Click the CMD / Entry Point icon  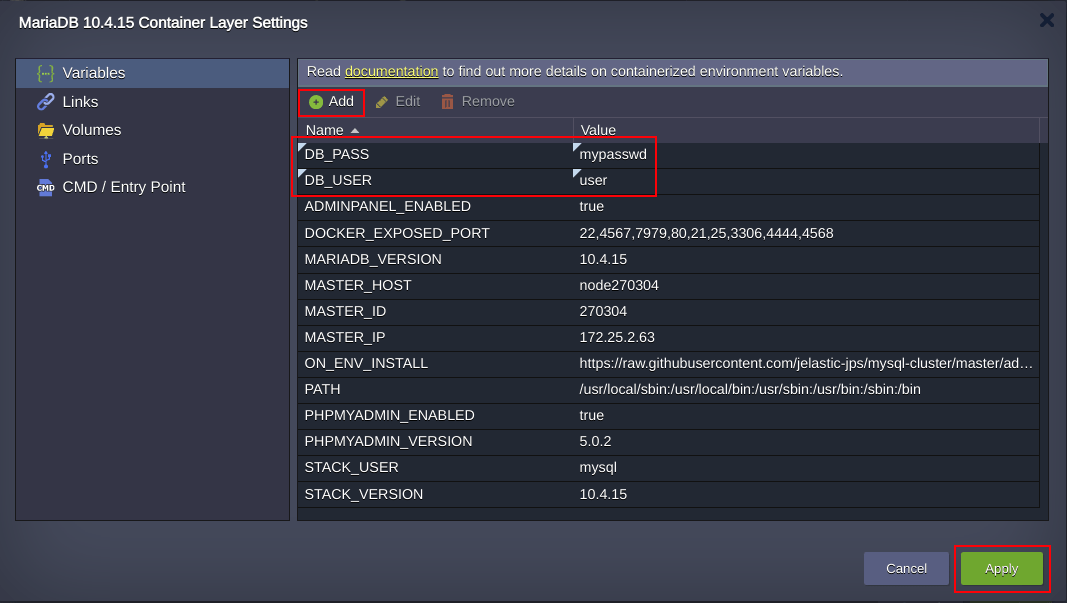coord(45,187)
